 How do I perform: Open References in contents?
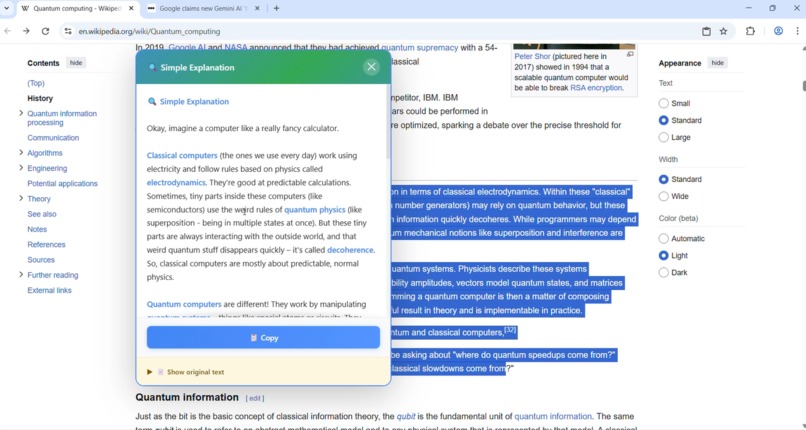[x=46, y=245]
